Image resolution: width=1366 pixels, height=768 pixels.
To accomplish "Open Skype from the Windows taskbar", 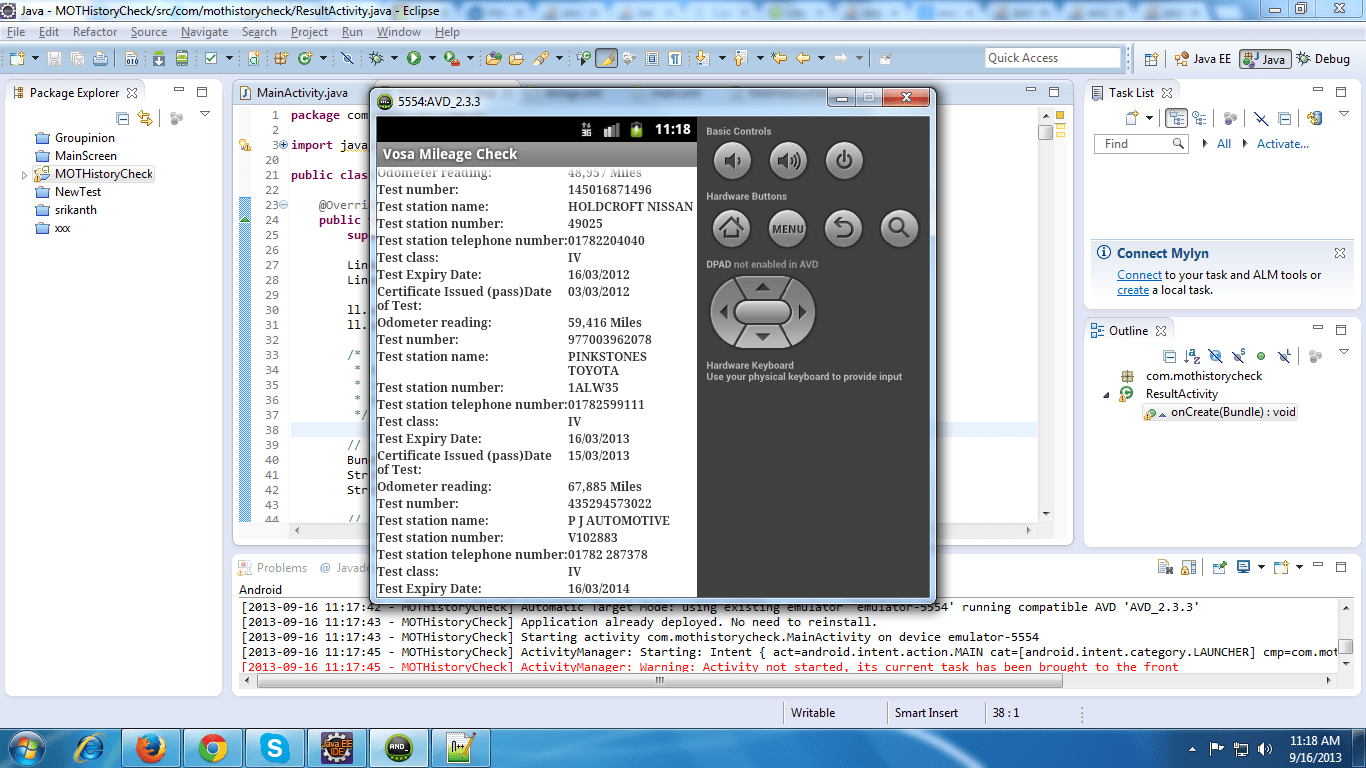I will 273,746.
